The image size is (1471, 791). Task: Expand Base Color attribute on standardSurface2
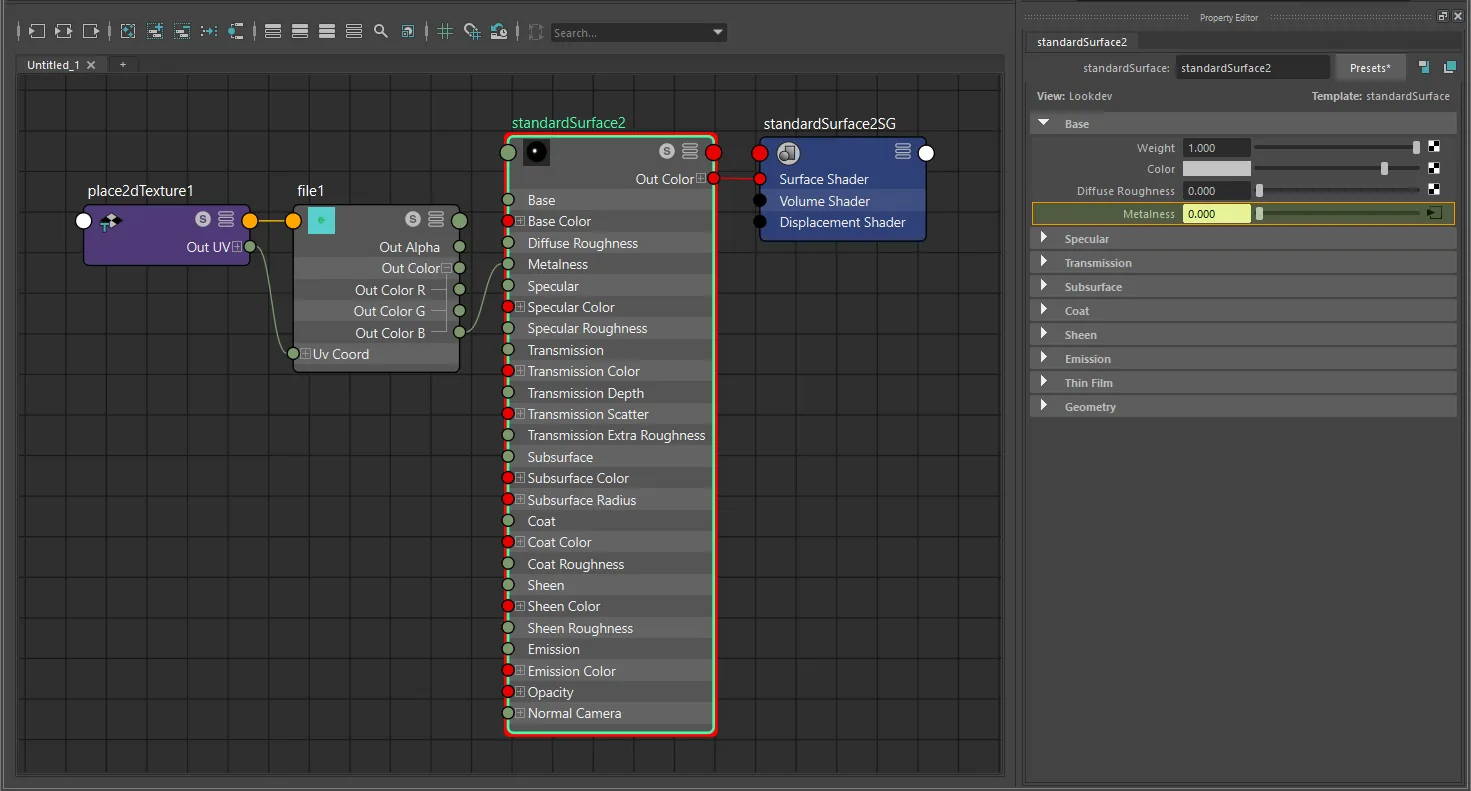click(x=520, y=221)
